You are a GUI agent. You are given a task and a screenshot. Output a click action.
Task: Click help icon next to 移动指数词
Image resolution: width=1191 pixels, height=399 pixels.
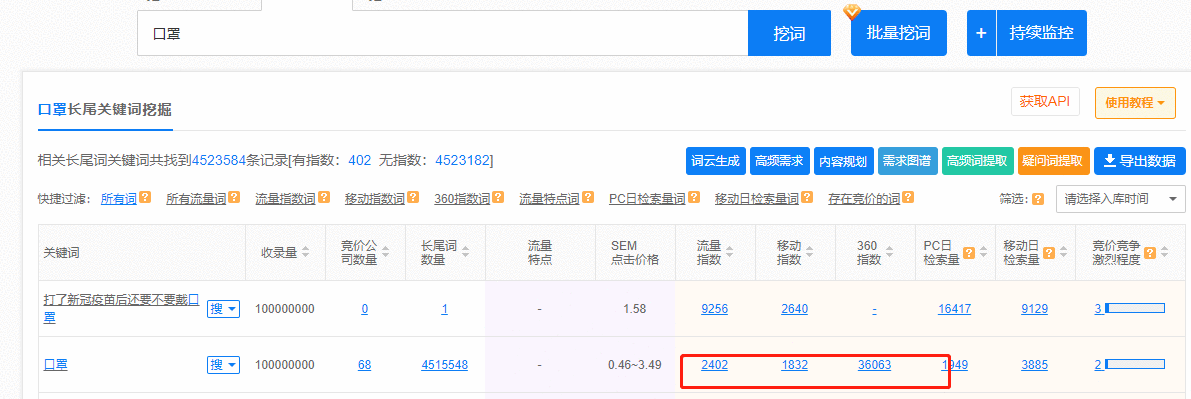(413, 198)
